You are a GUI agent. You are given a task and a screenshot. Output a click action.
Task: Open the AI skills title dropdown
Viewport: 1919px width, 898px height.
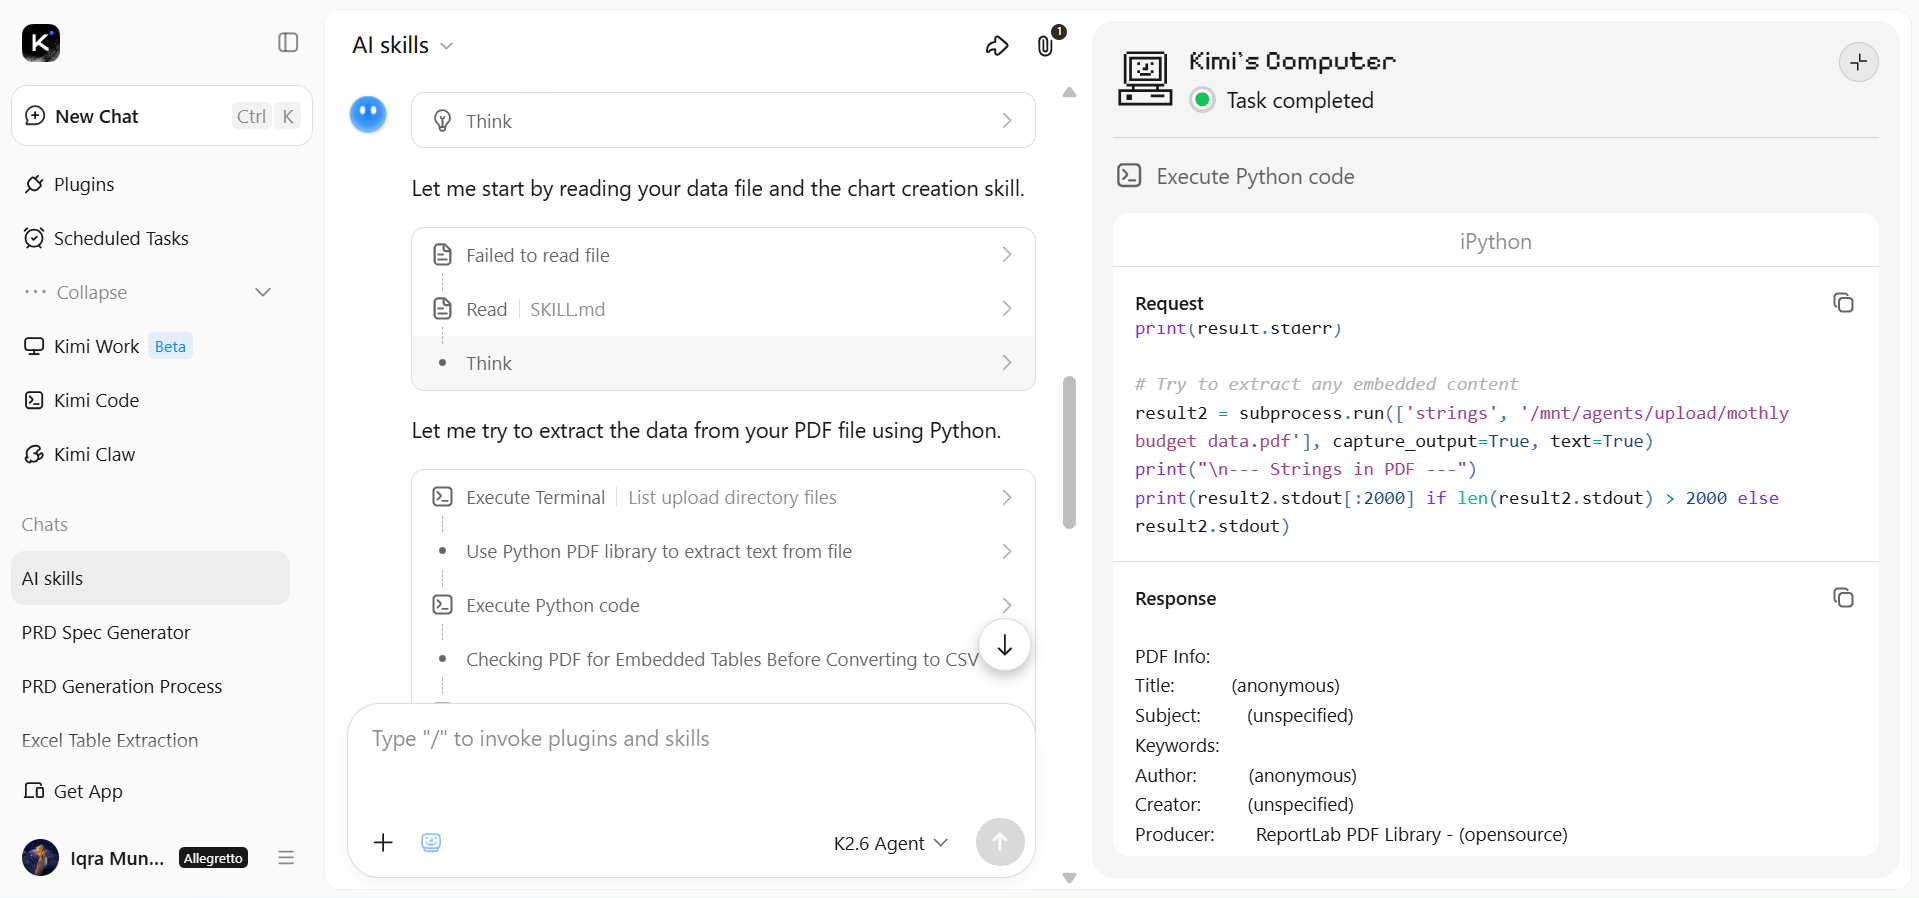[403, 46]
